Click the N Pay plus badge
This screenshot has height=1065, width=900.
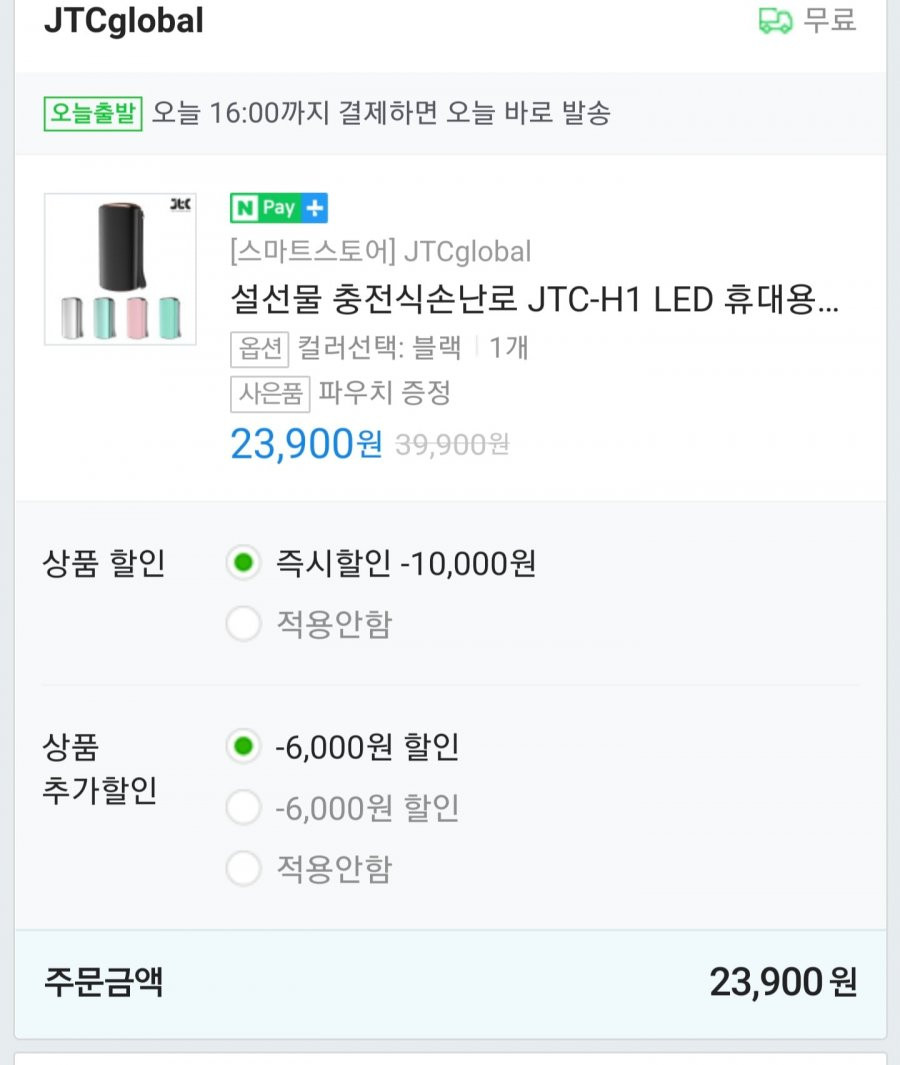point(279,208)
